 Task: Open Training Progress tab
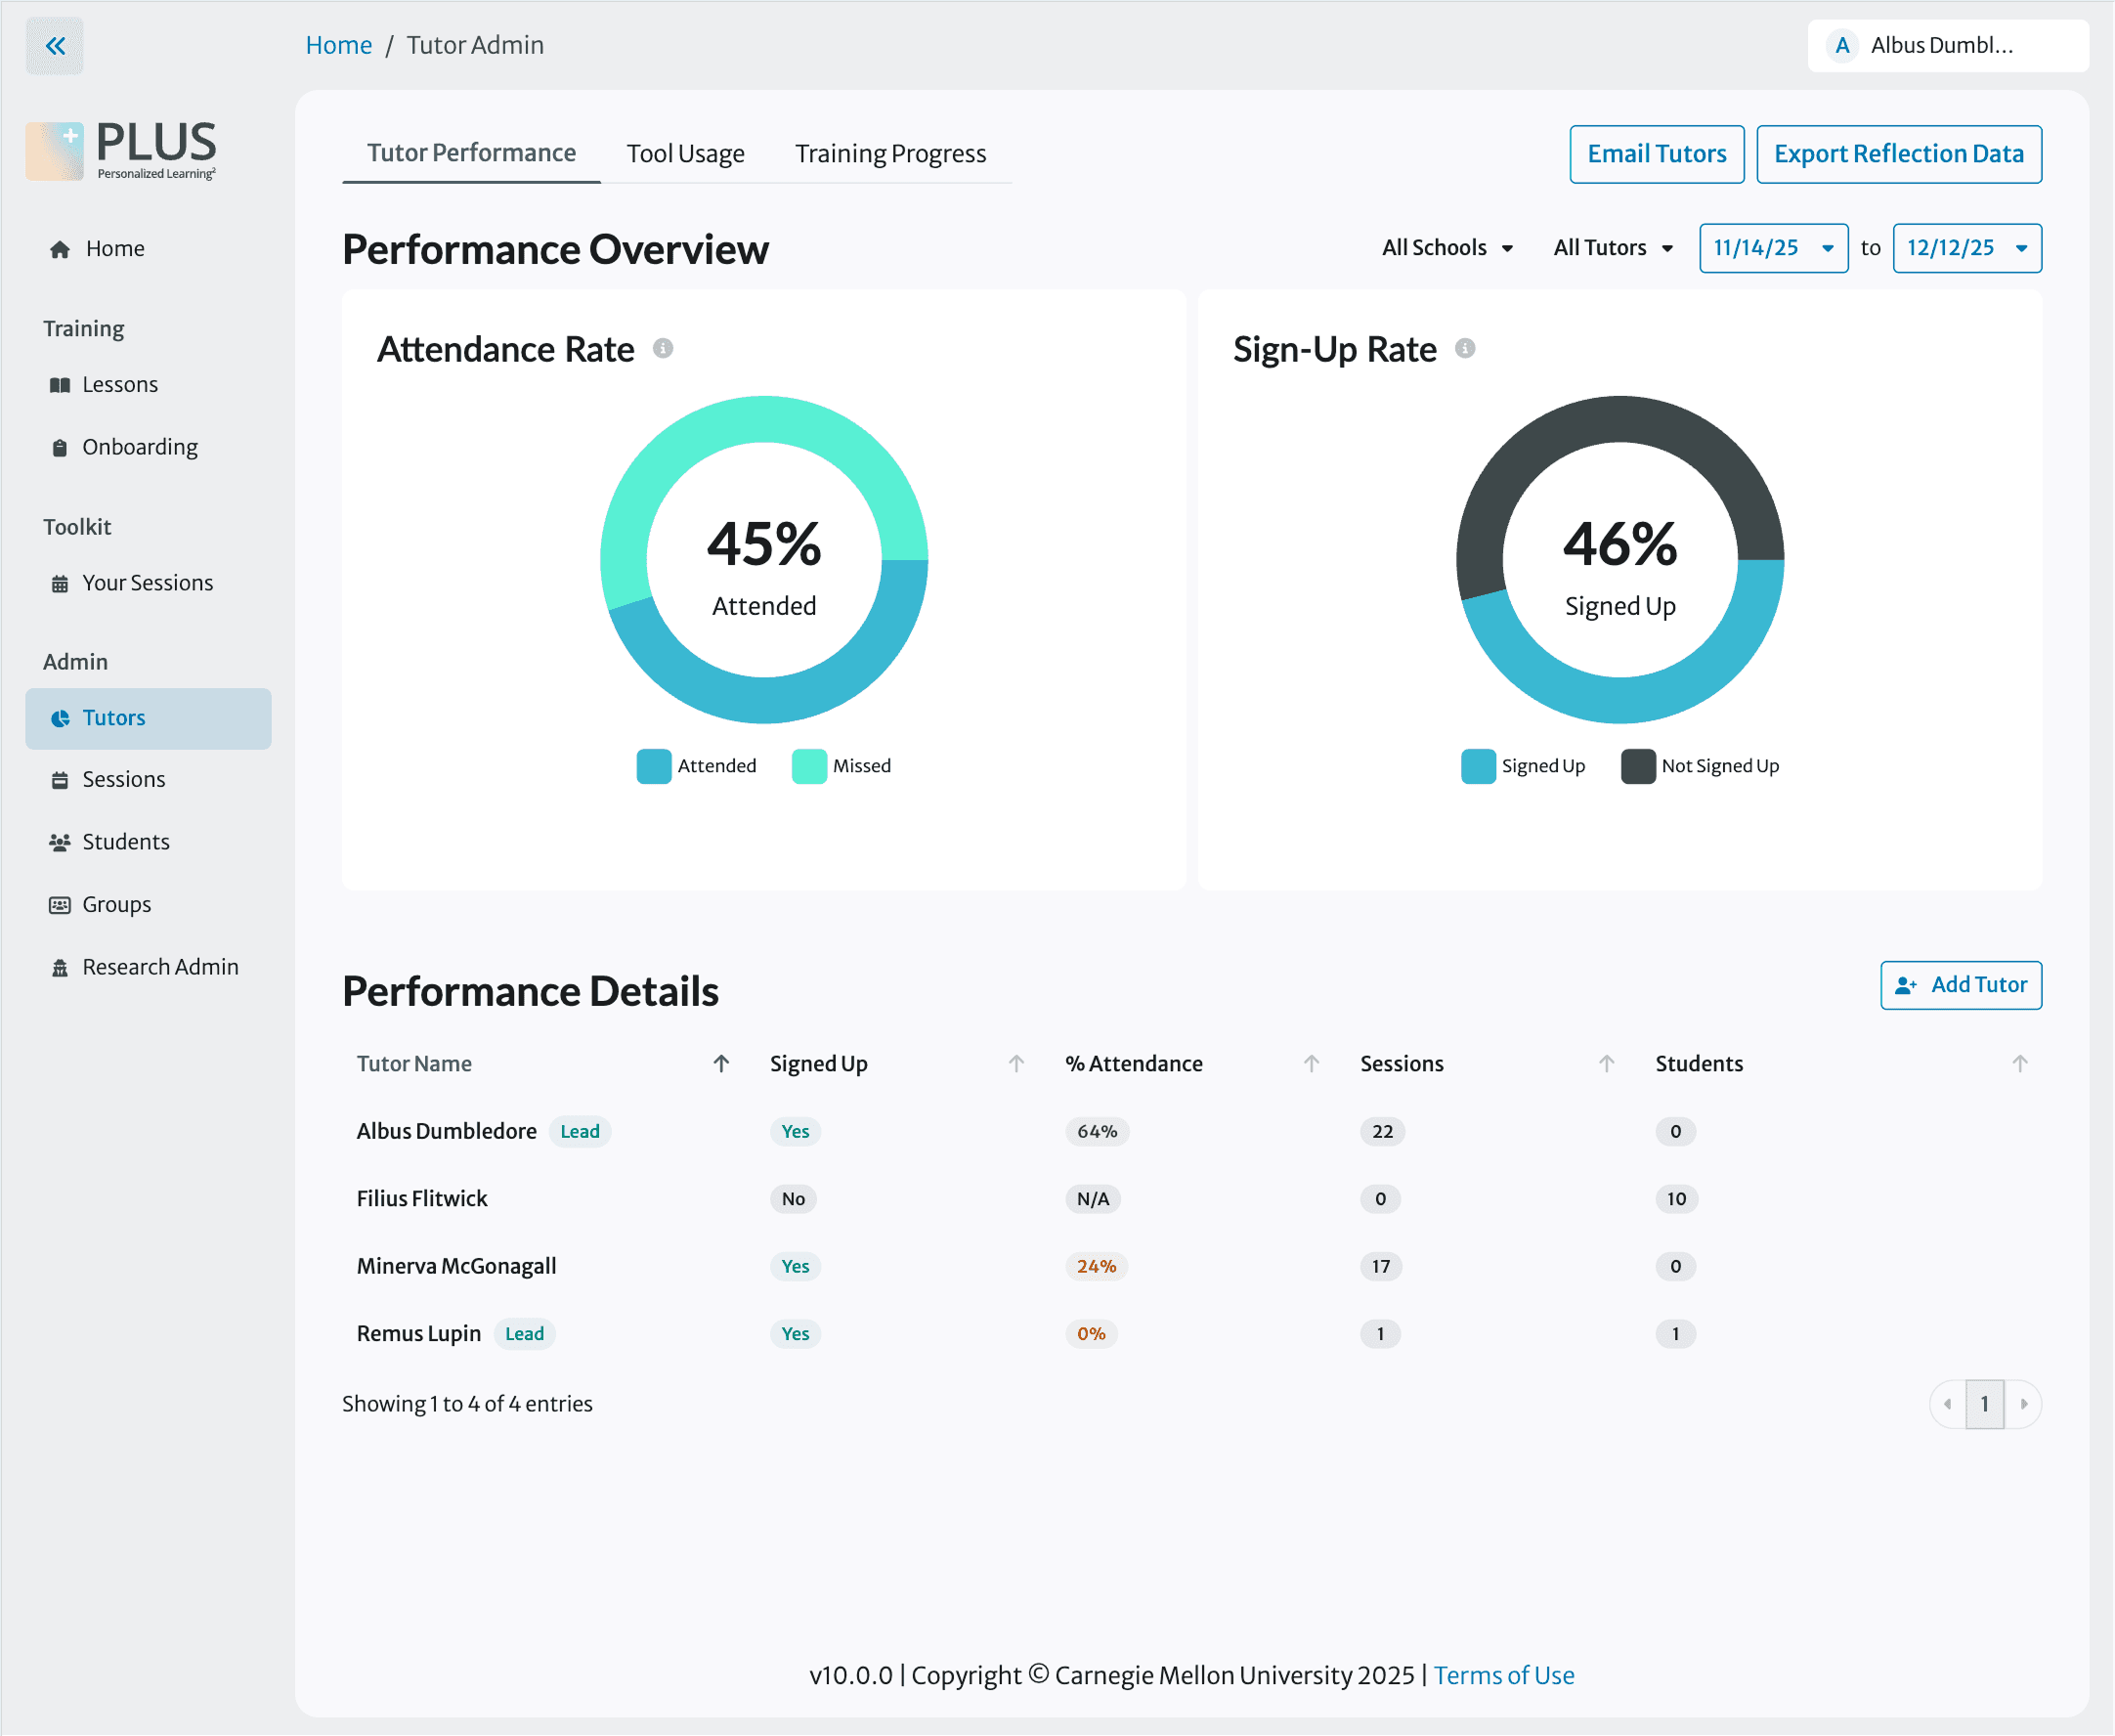[890, 154]
